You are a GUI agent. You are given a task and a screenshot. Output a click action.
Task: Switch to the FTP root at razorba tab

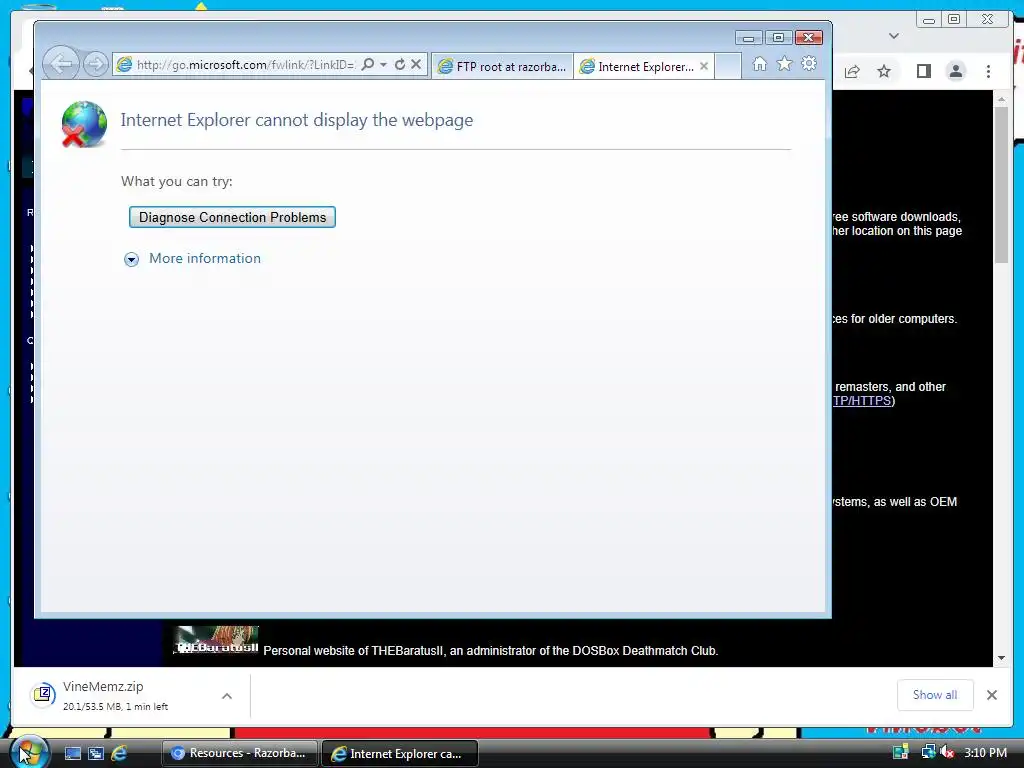pyautogui.click(x=502, y=67)
